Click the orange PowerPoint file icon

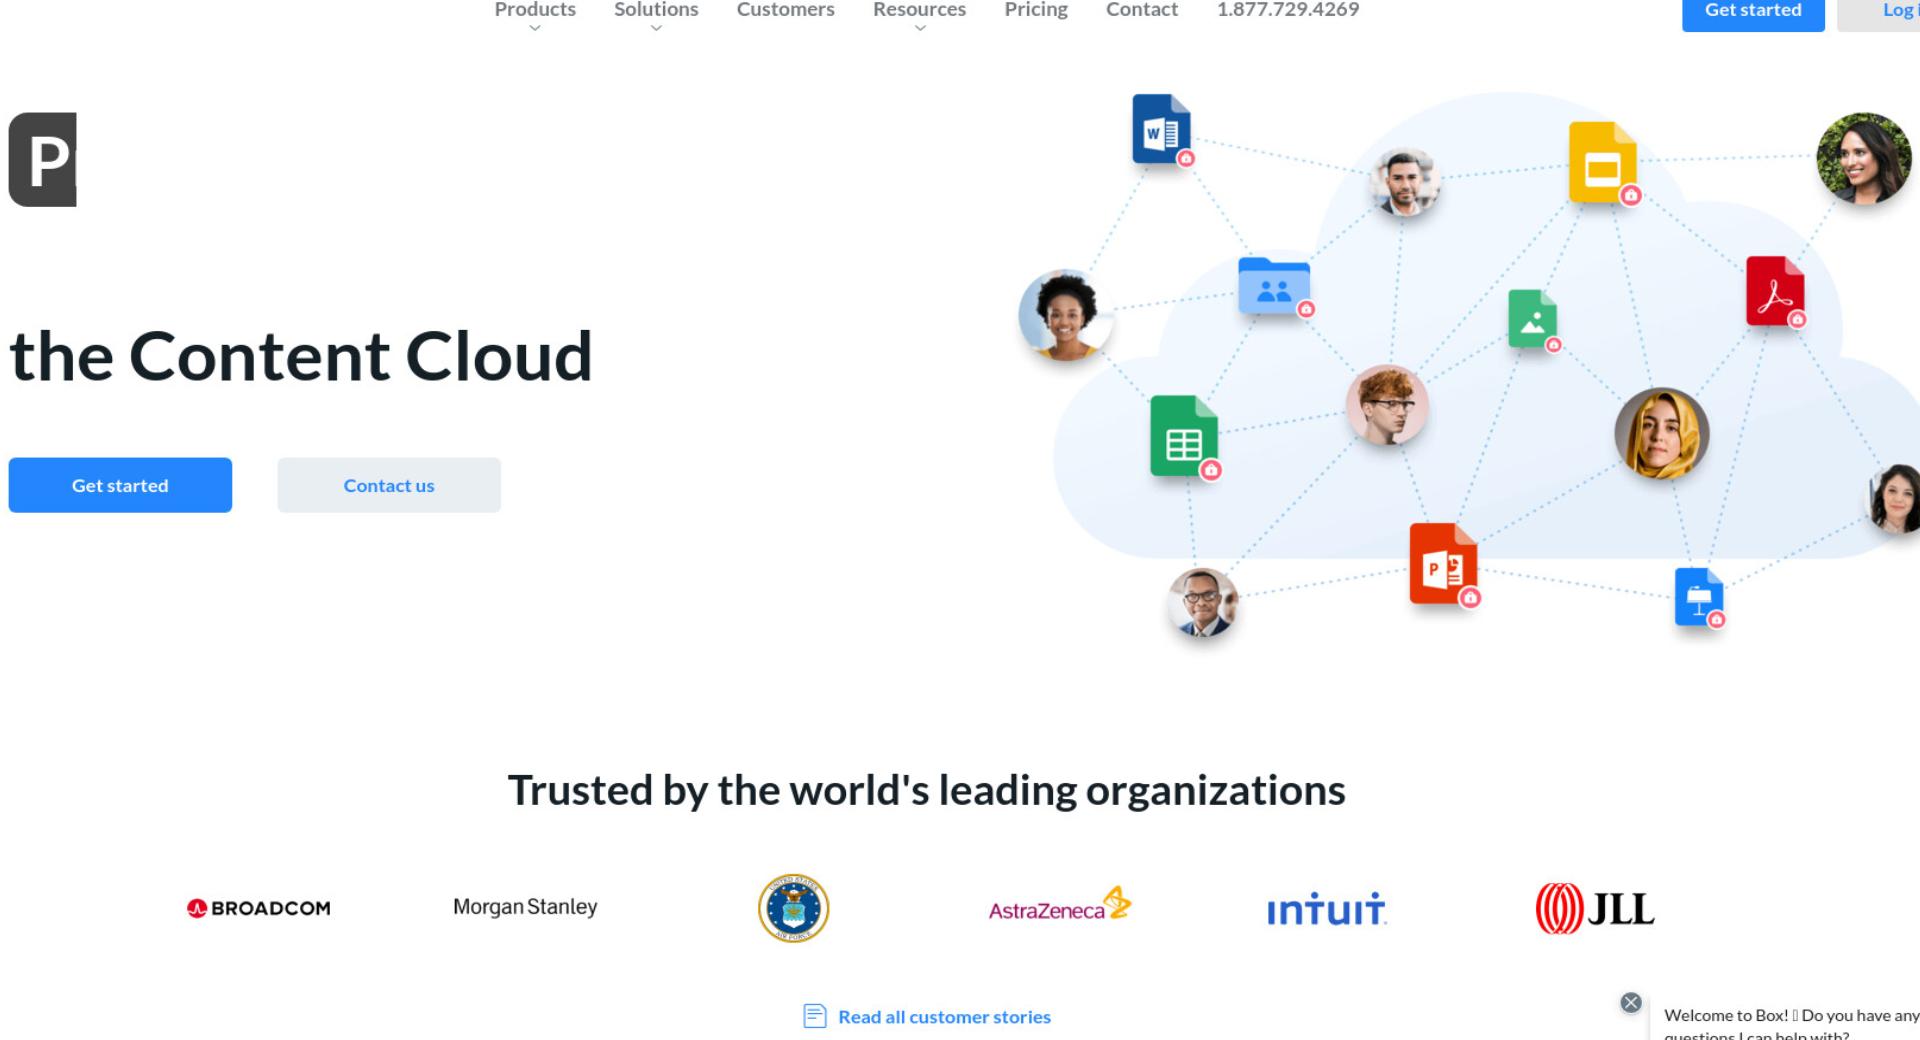(1442, 563)
